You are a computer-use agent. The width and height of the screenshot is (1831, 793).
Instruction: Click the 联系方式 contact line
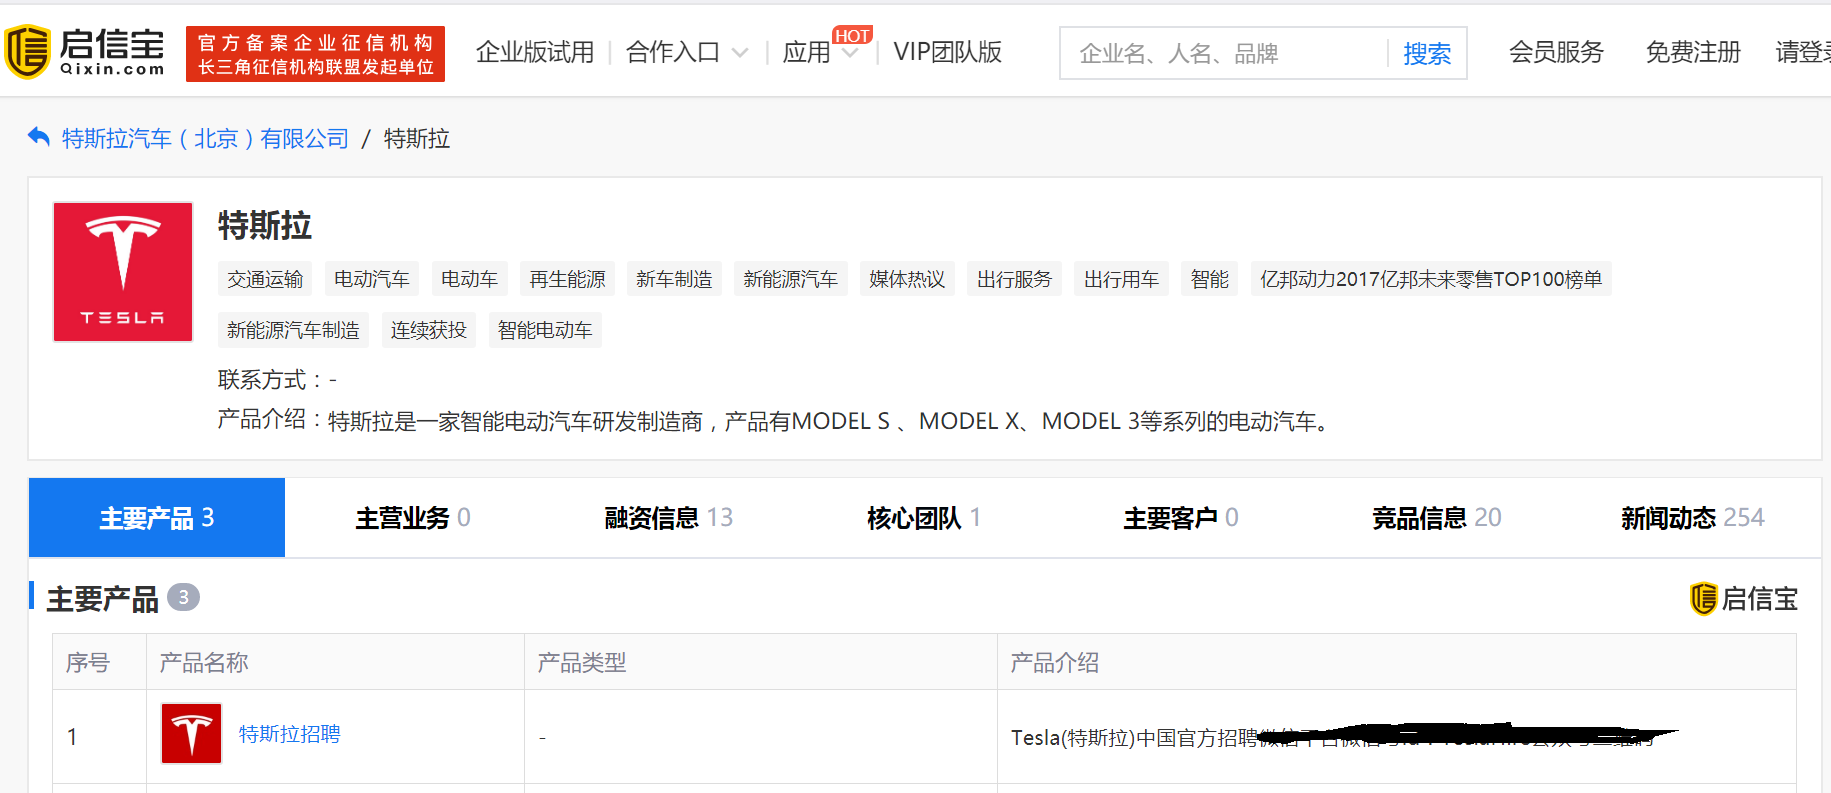click(x=278, y=380)
